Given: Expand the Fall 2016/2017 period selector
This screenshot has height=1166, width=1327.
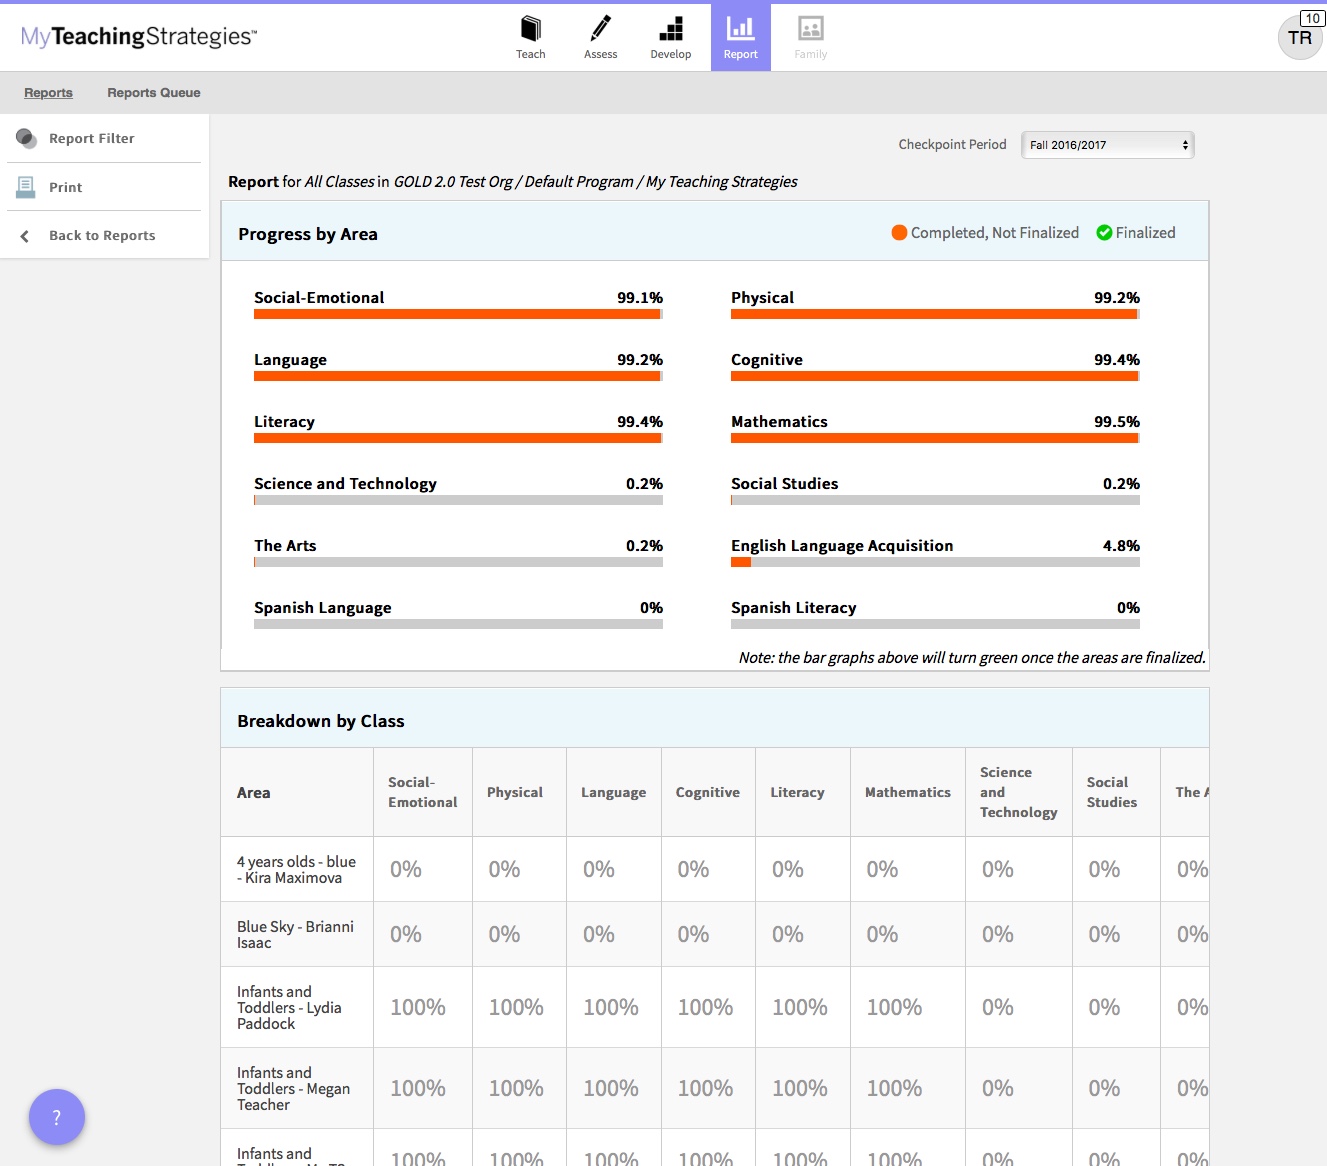Looking at the screenshot, I should click(1107, 144).
